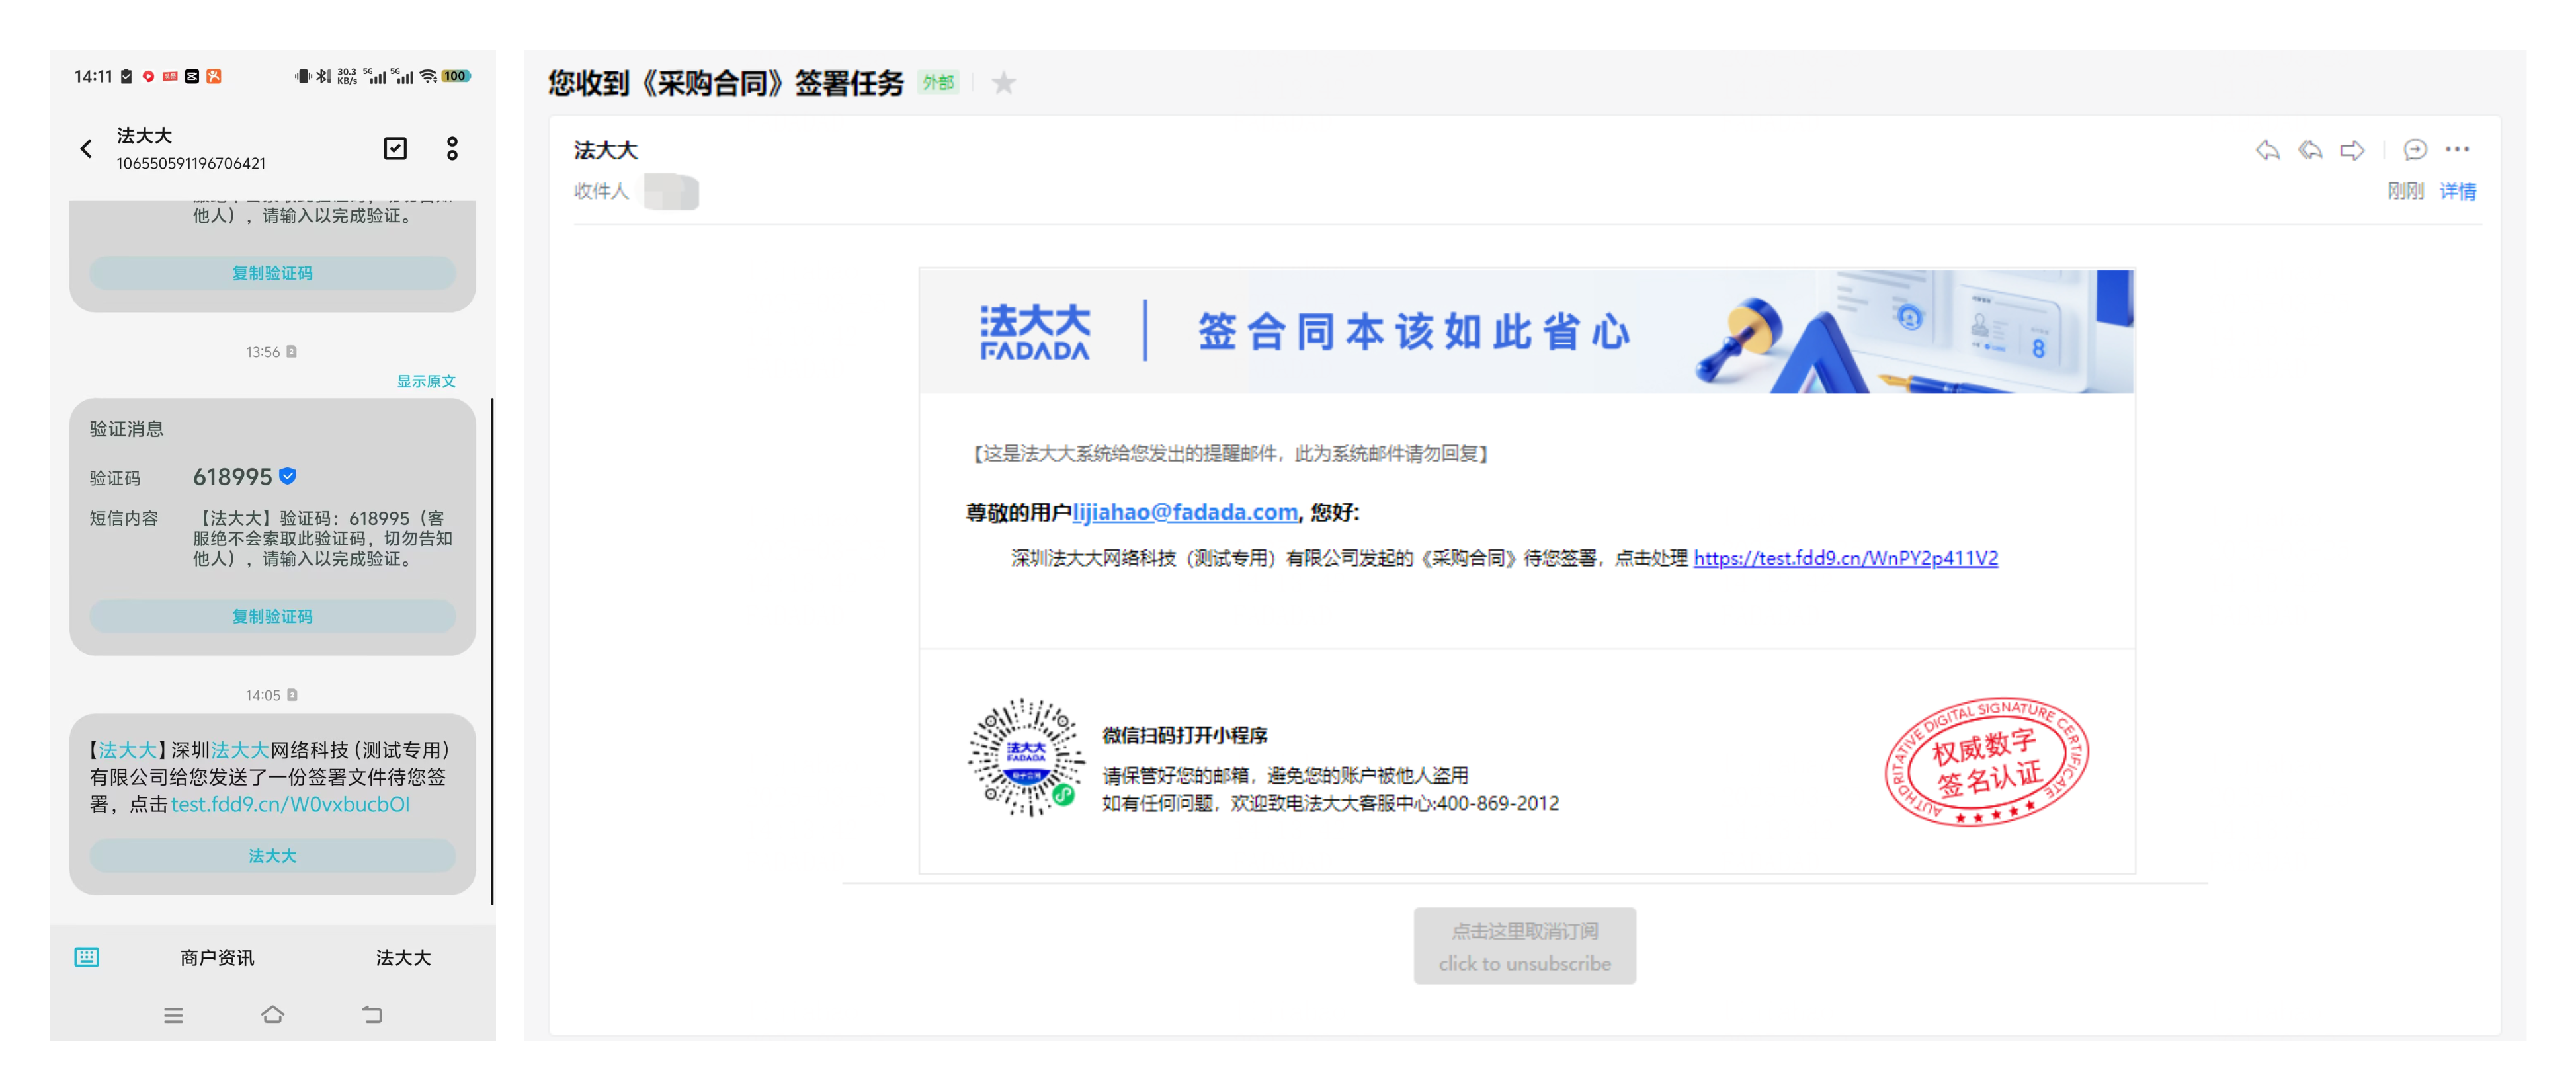Screen dimensions: 2576x1091
Task: Open the 法大大 bottom menu
Action: coord(403,958)
